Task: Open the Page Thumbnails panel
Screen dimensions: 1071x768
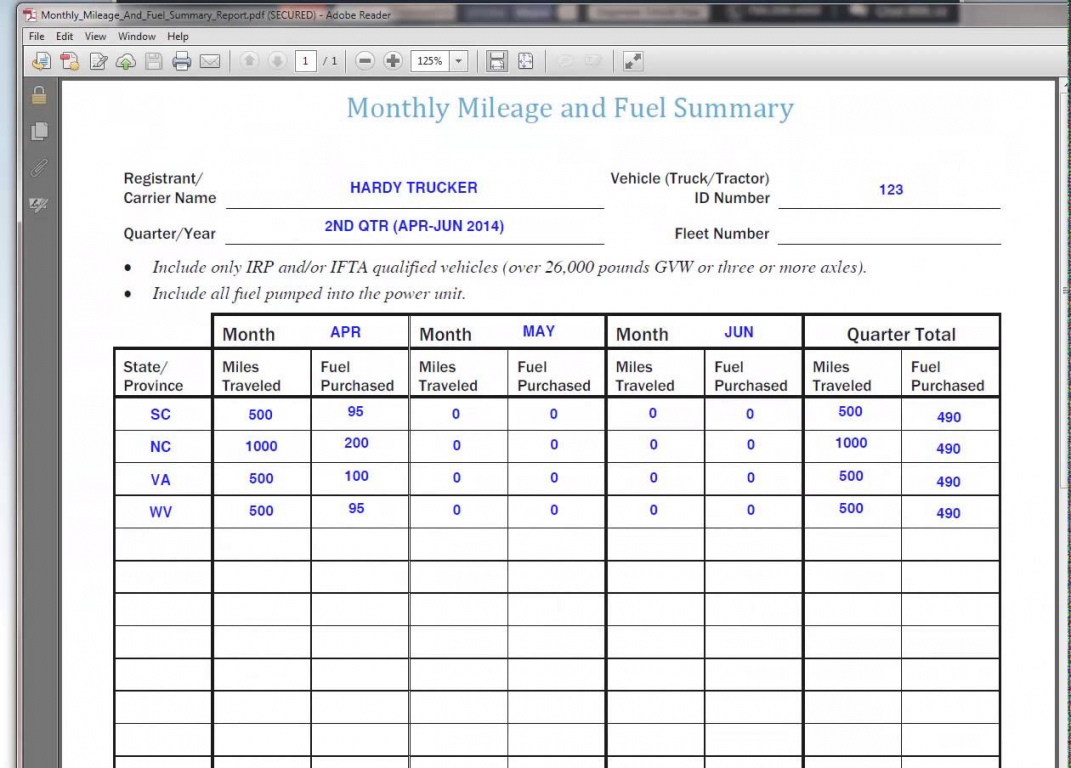Action: coord(39,131)
